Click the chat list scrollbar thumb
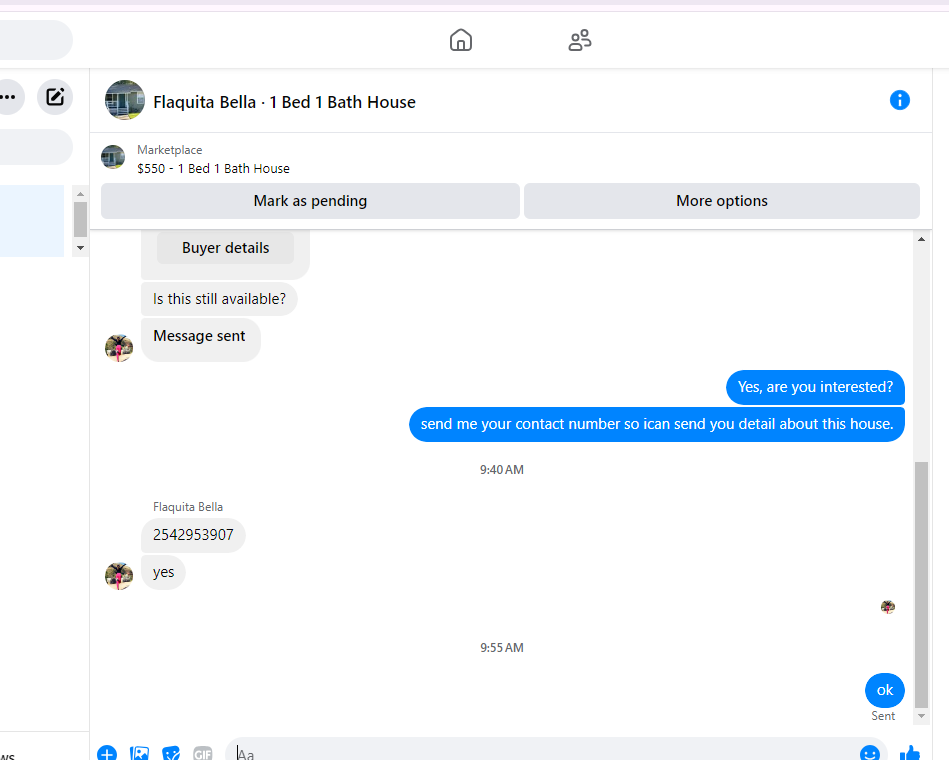 (x=80, y=220)
